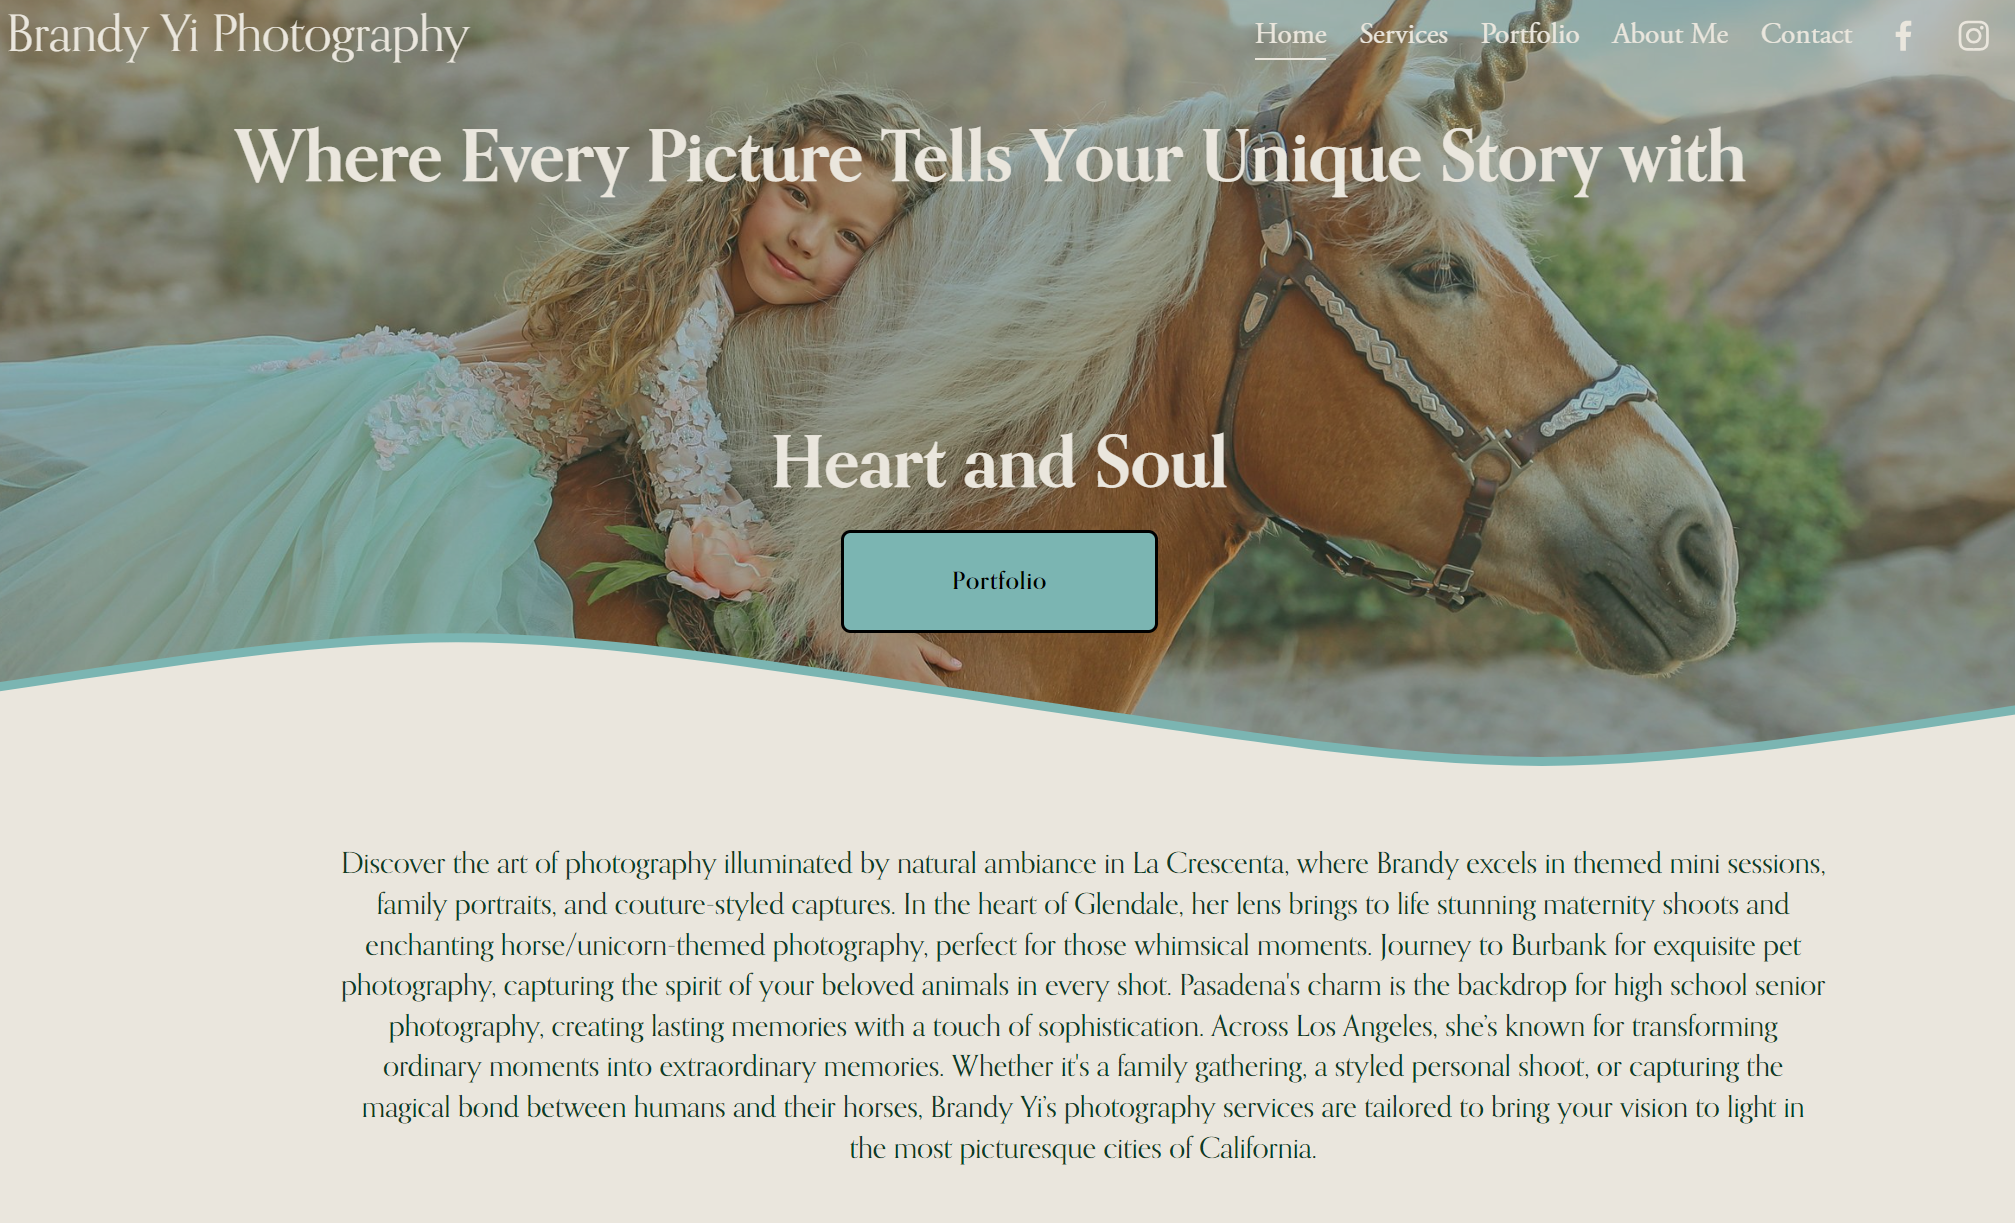Image resolution: width=2015 pixels, height=1223 pixels.
Task: Click the 'Heart and Soul' heading text
Action: (x=999, y=462)
